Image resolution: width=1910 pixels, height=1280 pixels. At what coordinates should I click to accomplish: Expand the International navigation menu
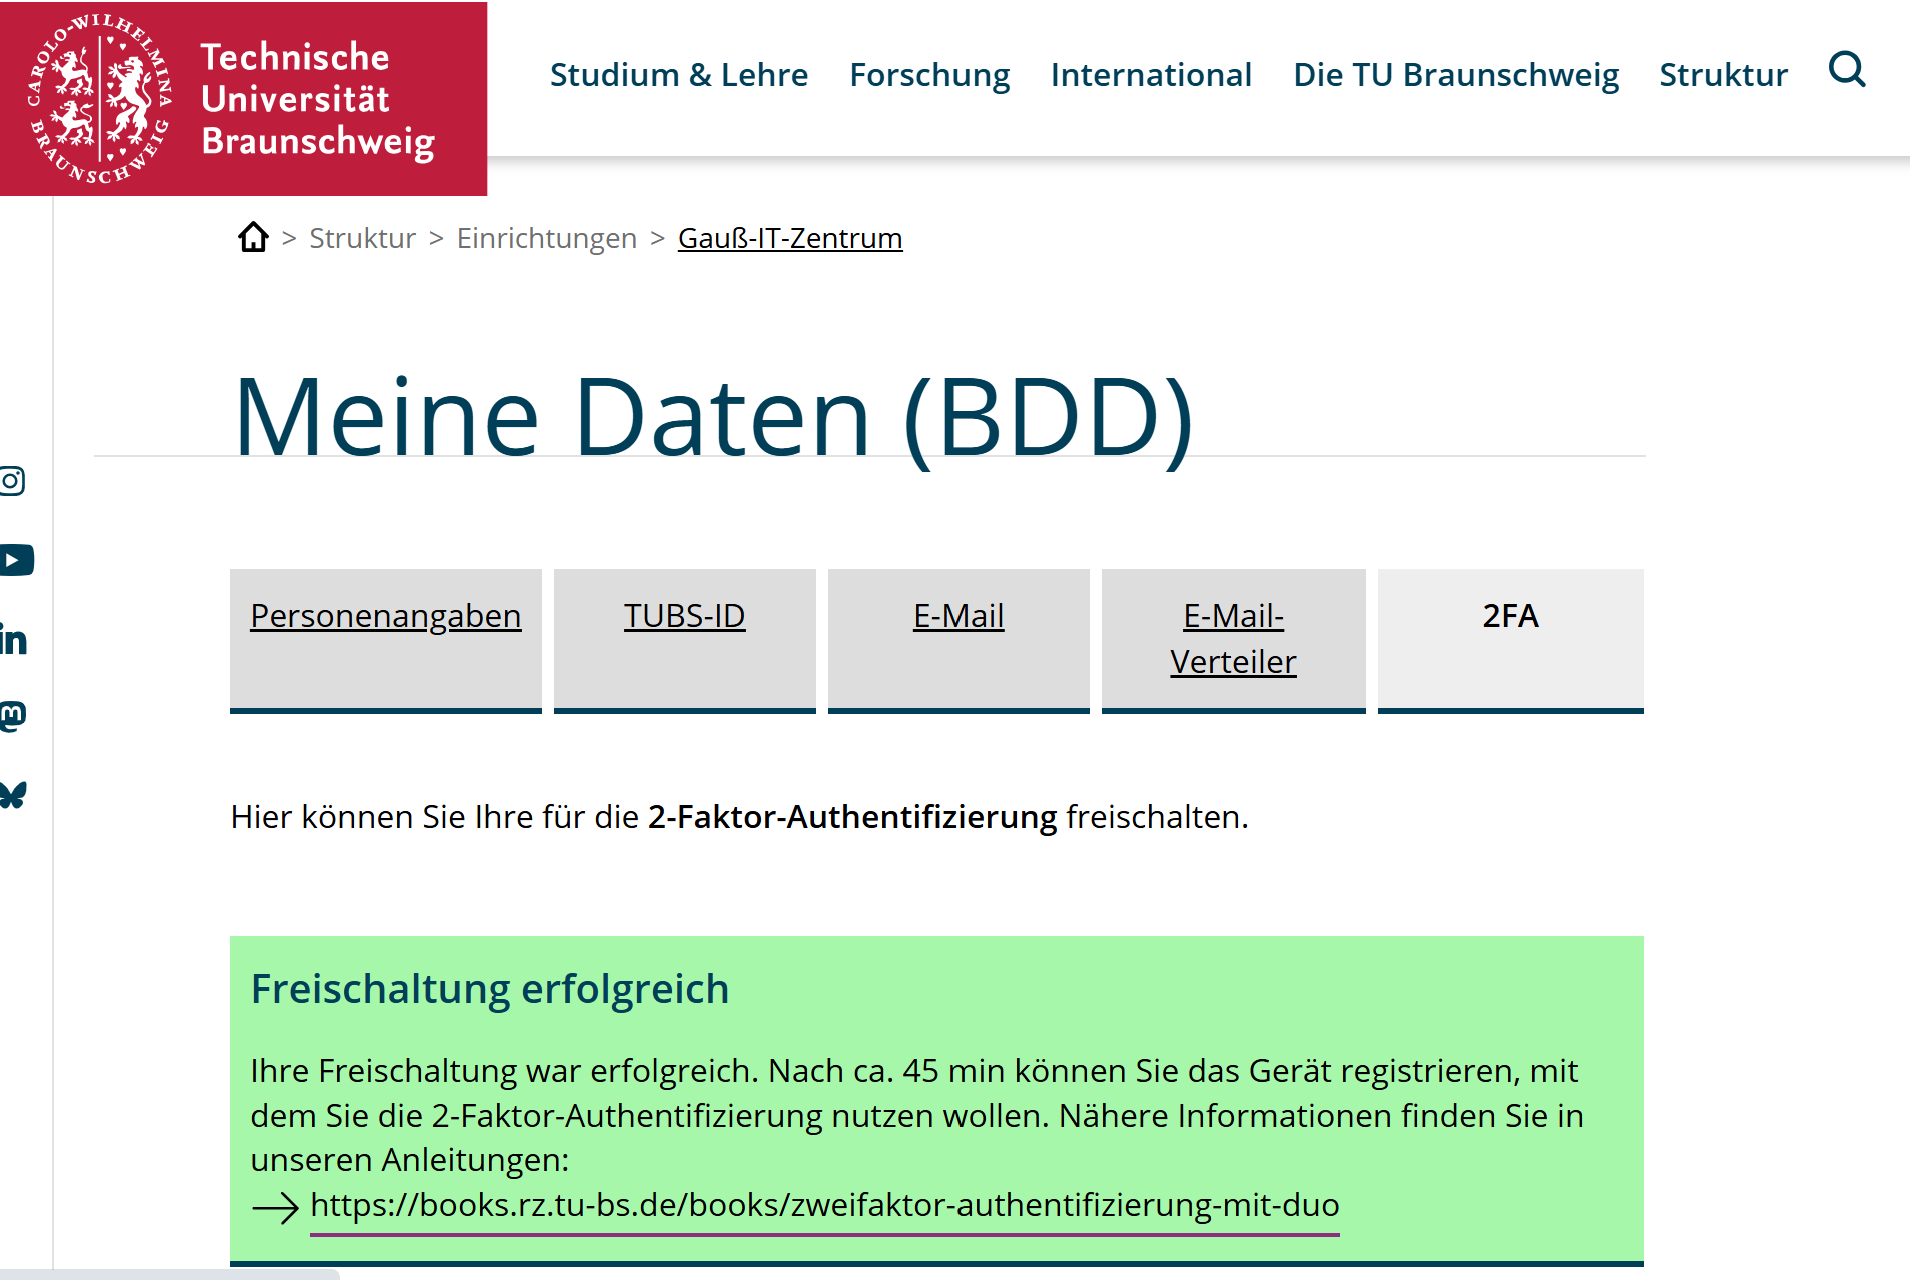click(x=1151, y=75)
